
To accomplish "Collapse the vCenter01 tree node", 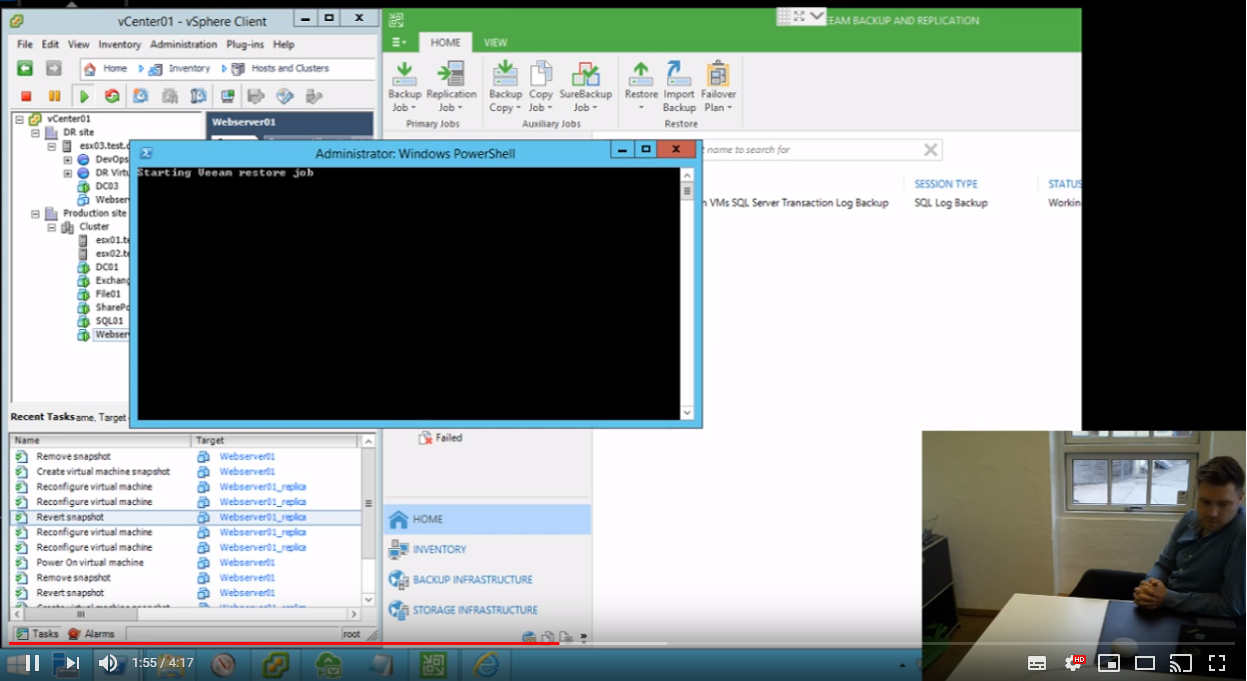I will [20, 119].
